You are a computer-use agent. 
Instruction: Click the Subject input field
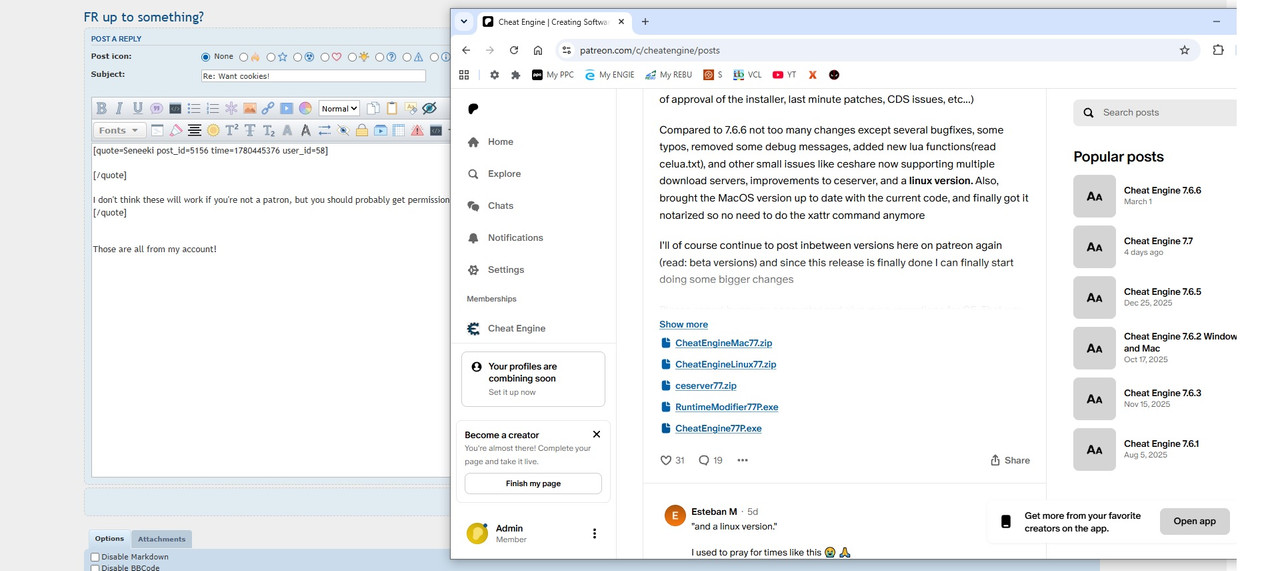(313, 76)
